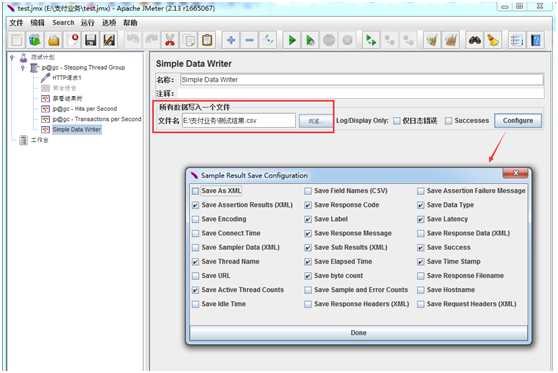Open the Templates toolbar icon
558x373 pixels.
(x=35, y=40)
